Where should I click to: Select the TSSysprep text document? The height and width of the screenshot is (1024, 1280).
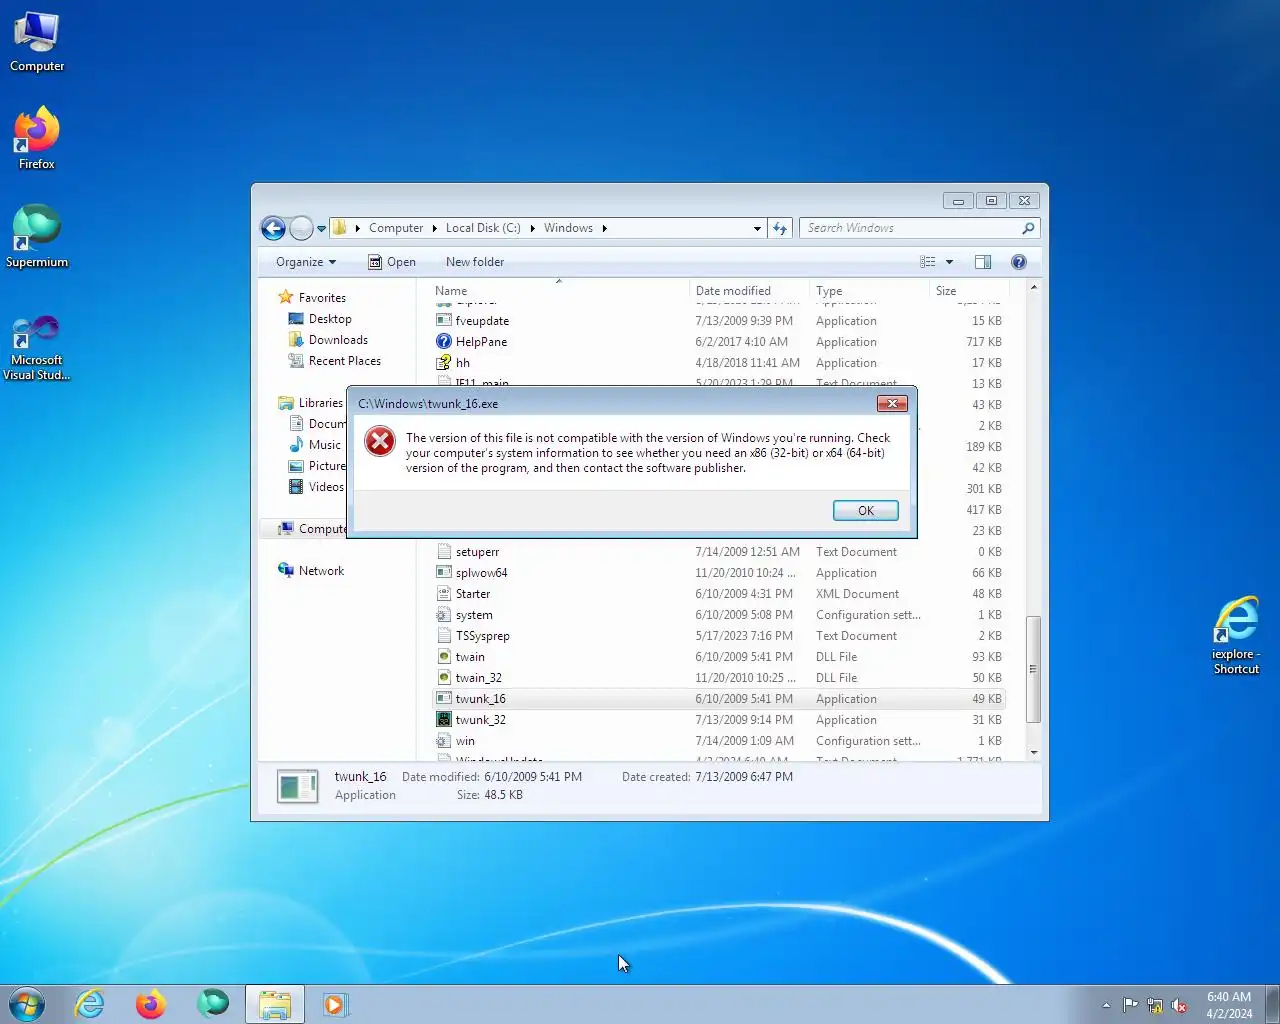718,636
